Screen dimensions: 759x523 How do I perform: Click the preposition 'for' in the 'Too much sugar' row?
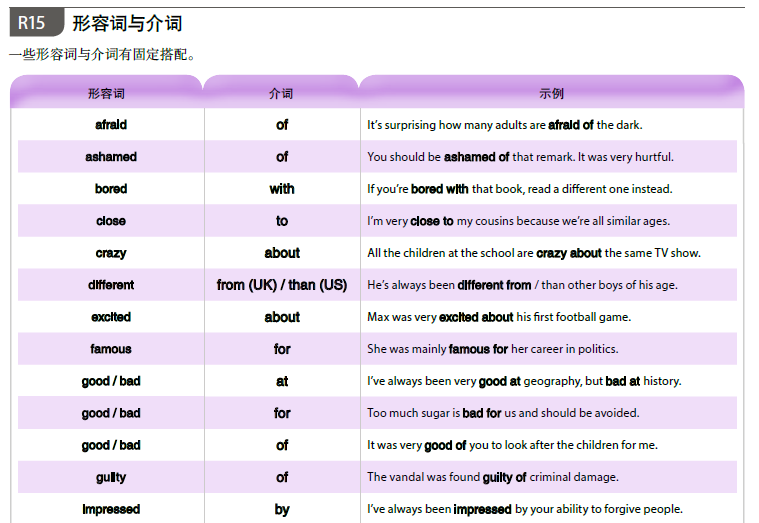pos(282,413)
